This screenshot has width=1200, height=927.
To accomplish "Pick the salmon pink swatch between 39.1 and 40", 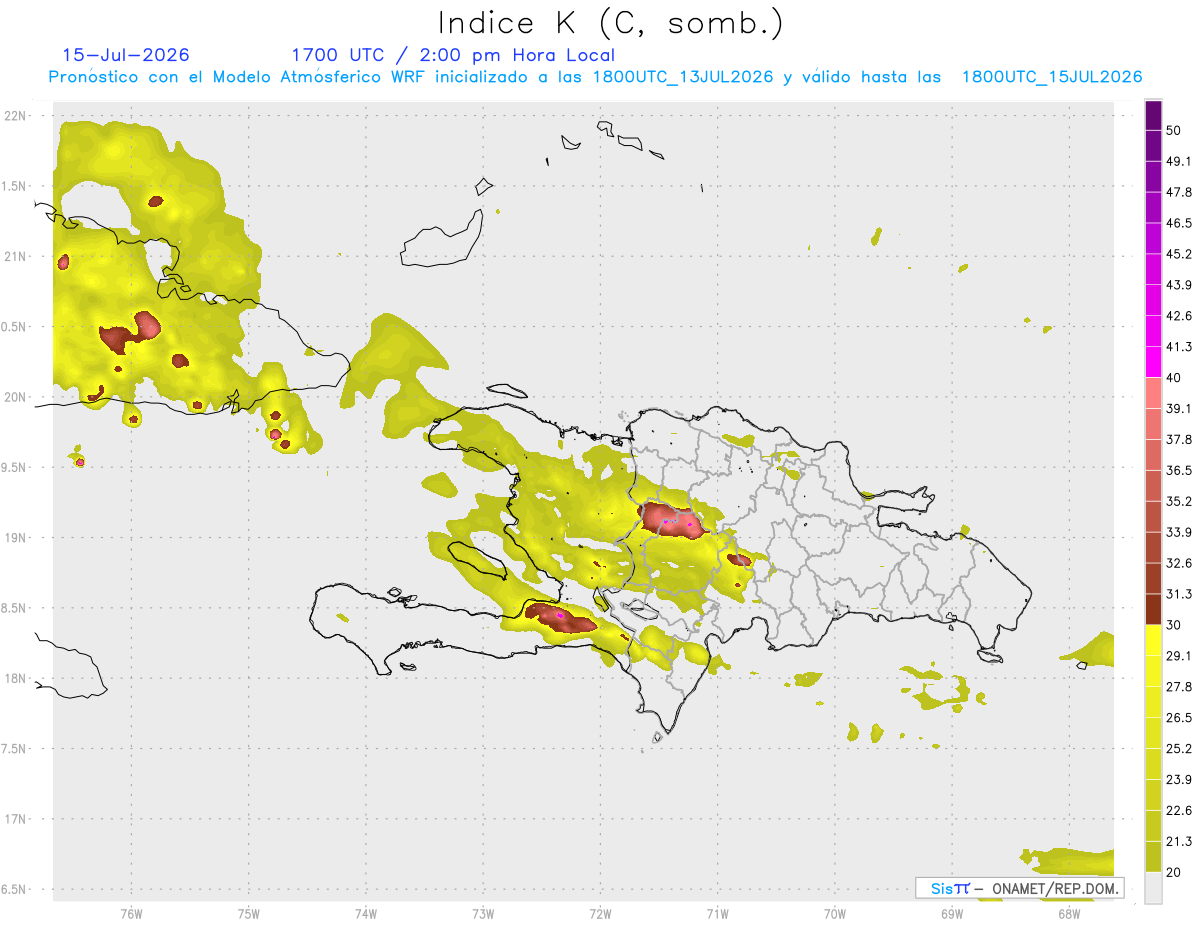I will point(1153,392).
